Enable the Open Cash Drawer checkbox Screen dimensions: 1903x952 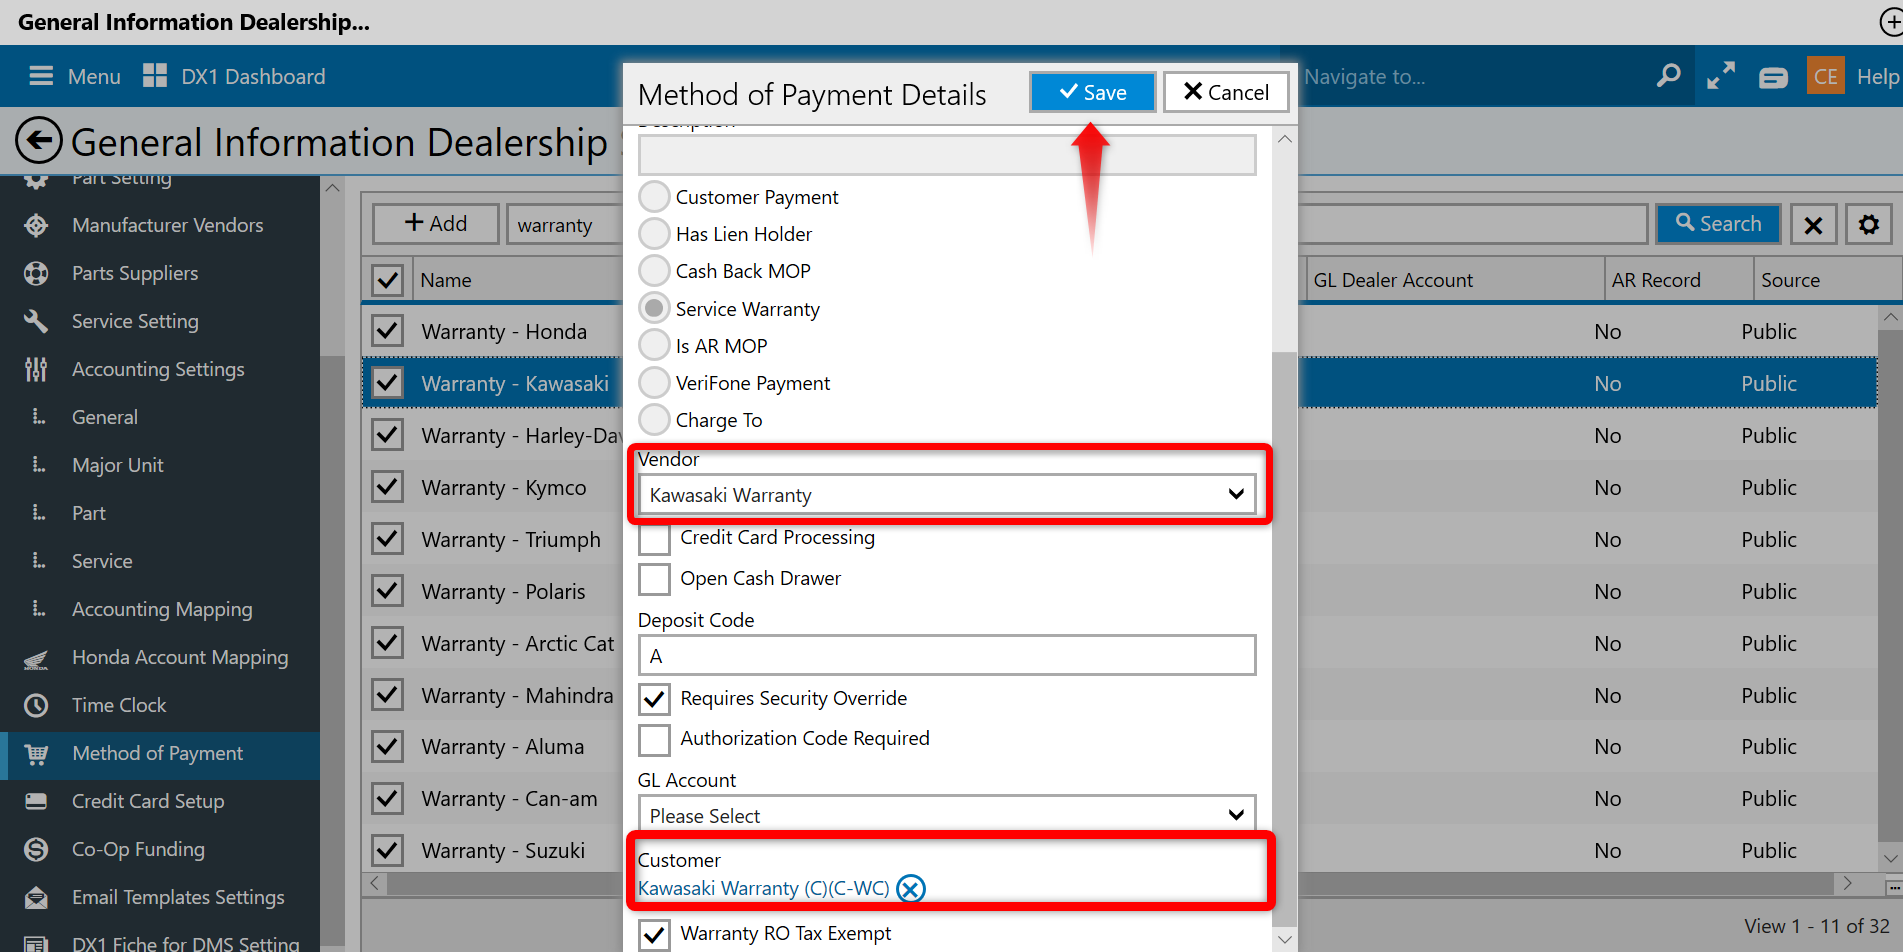coord(654,579)
